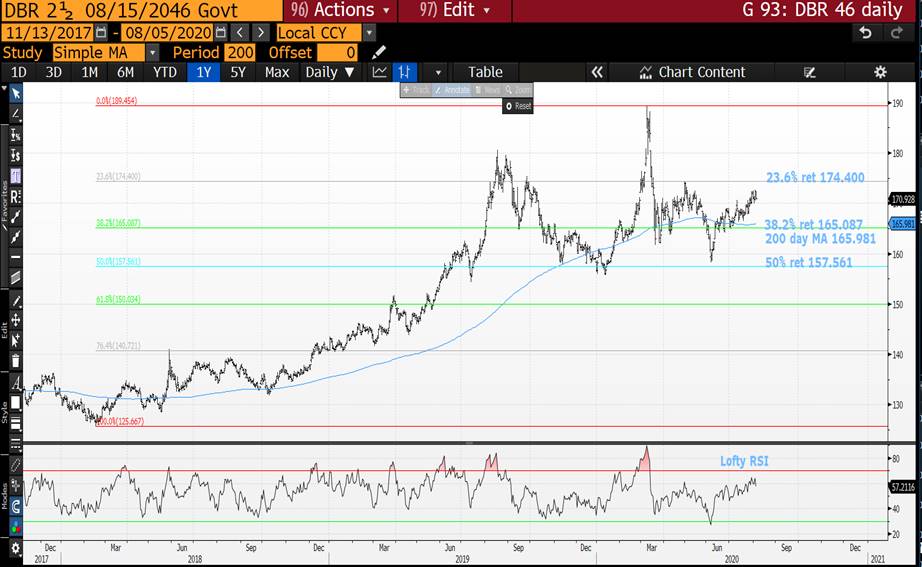Open the Edit dropdown menu
Screen dimensions: 922x567
click(x=455, y=10)
